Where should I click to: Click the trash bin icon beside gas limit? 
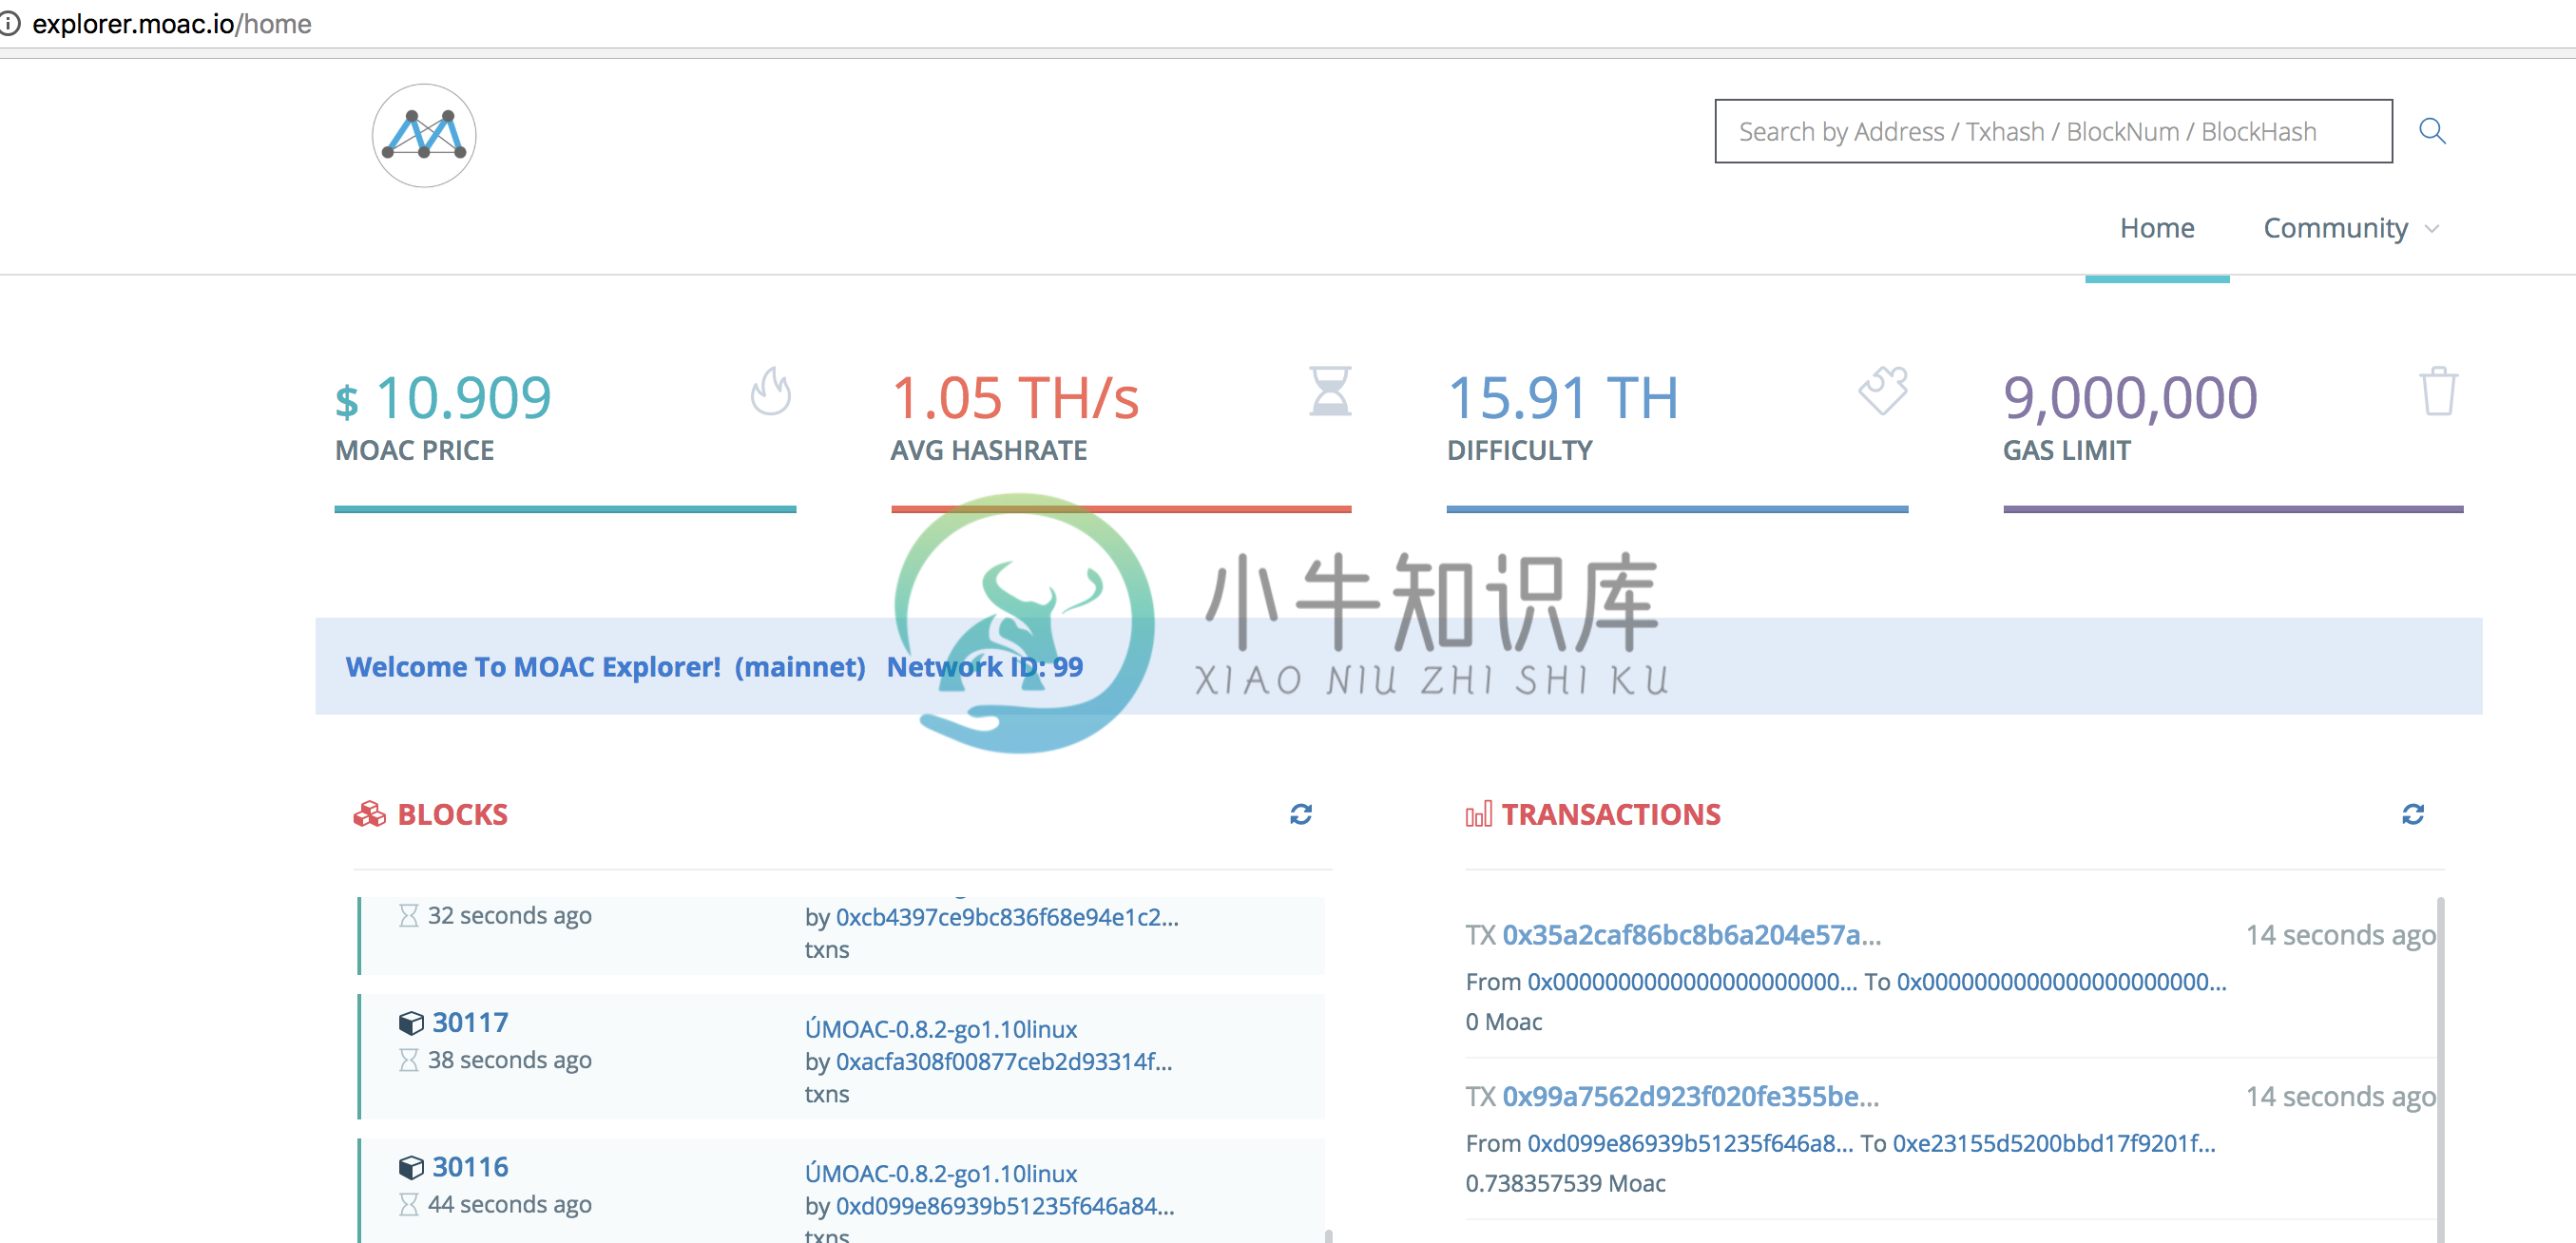coord(2439,391)
